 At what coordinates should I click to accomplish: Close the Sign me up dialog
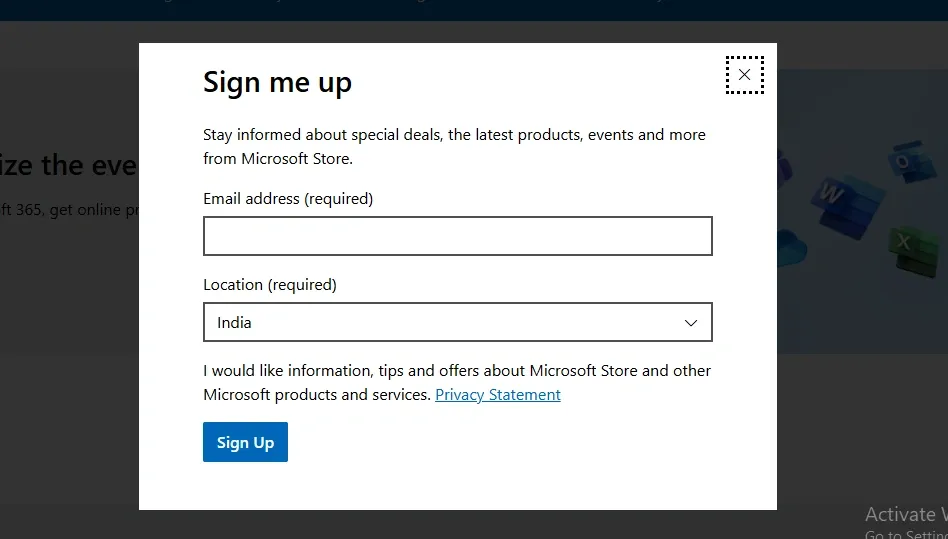pos(744,75)
